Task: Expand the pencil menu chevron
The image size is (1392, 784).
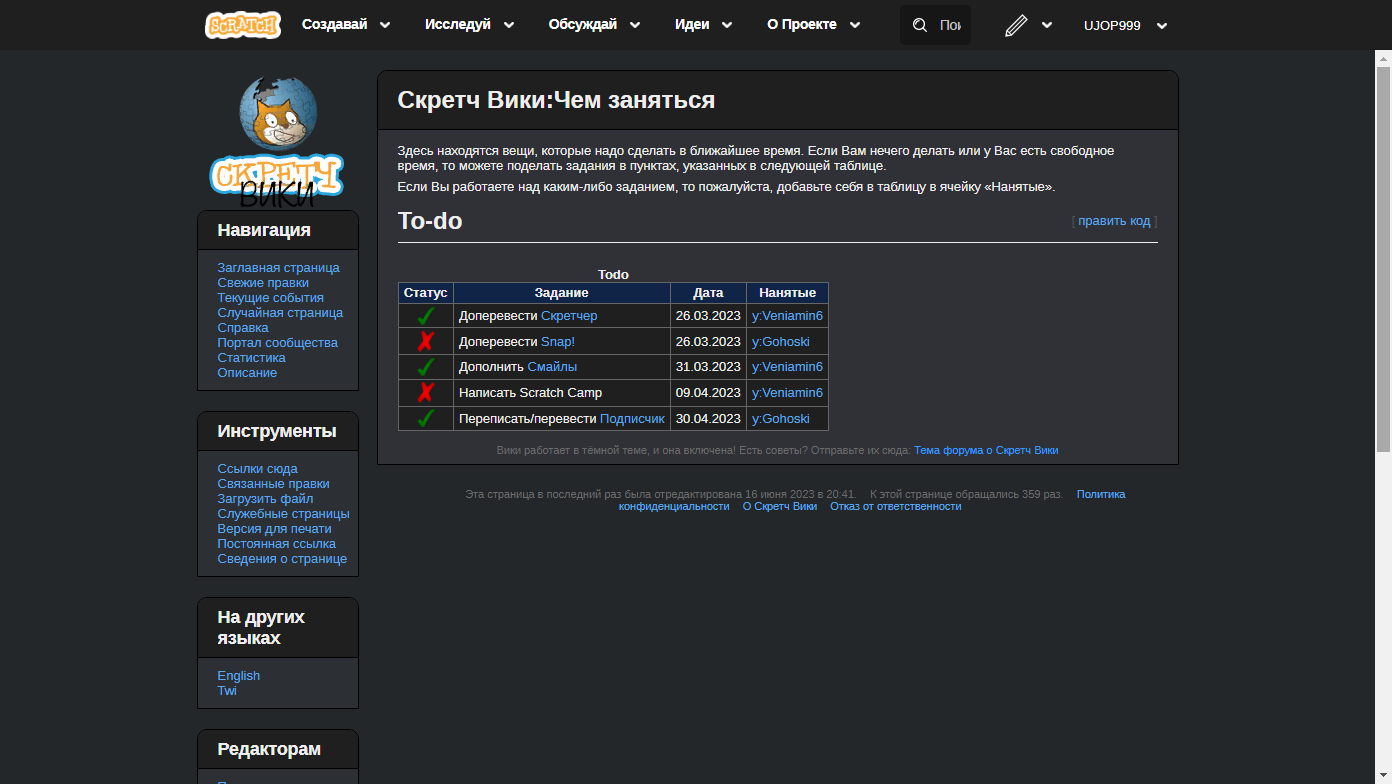Action: click(x=1047, y=25)
